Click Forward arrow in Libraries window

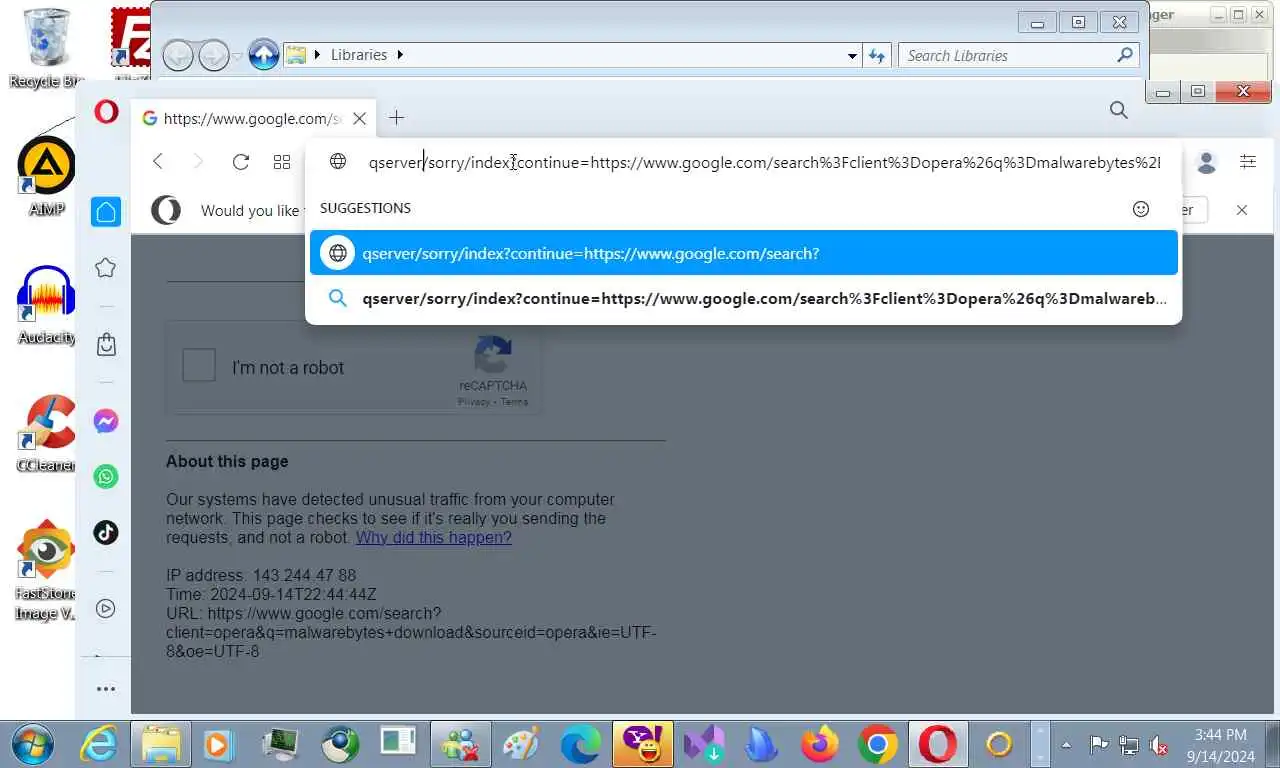coord(214,55)
